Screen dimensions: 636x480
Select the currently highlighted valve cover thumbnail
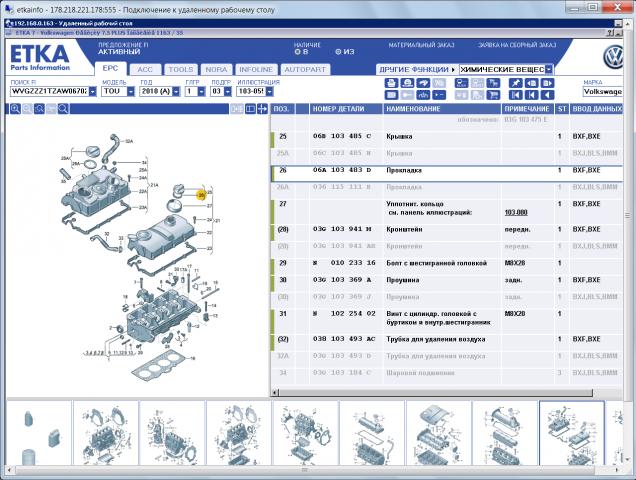572,433
